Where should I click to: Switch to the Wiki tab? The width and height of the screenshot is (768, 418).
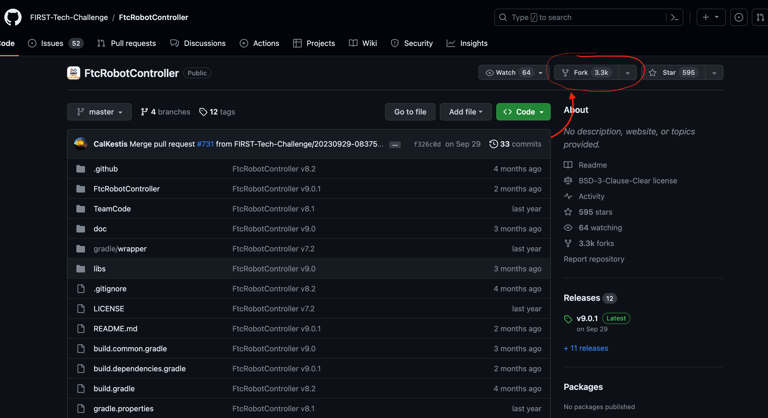(x=363, y=43)
